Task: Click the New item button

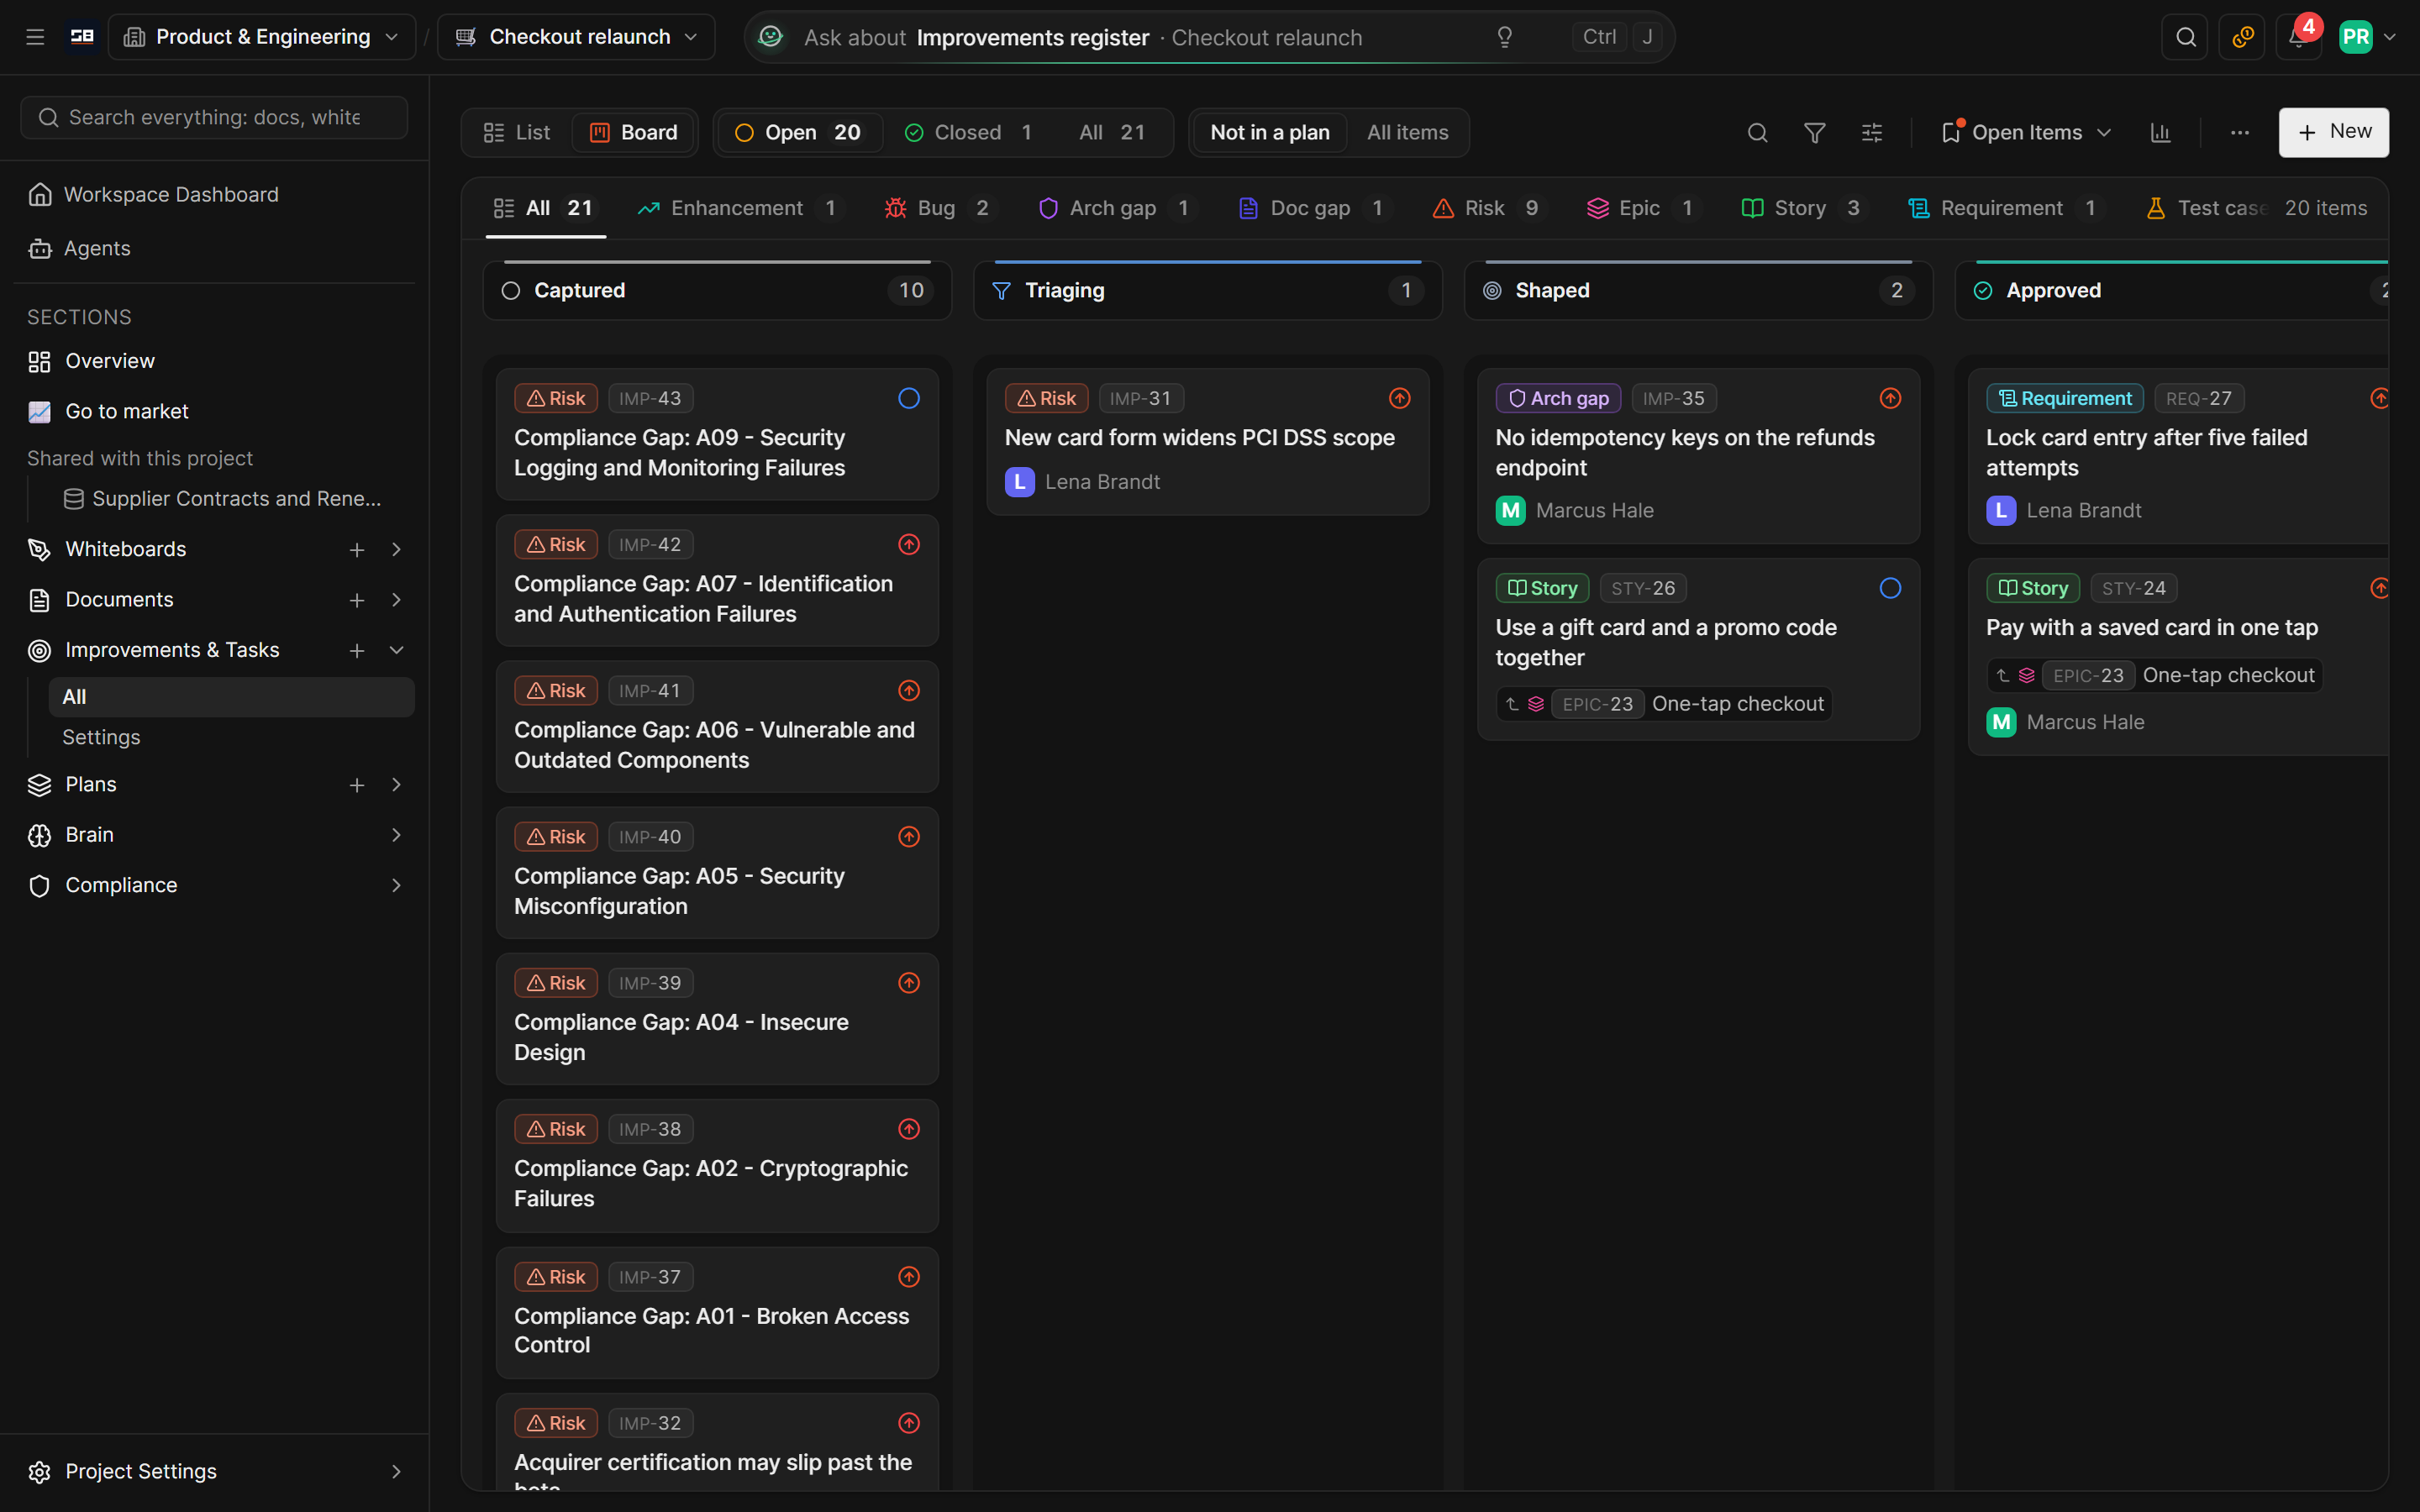Action: pyautogui.click(x=2333, y=132)
